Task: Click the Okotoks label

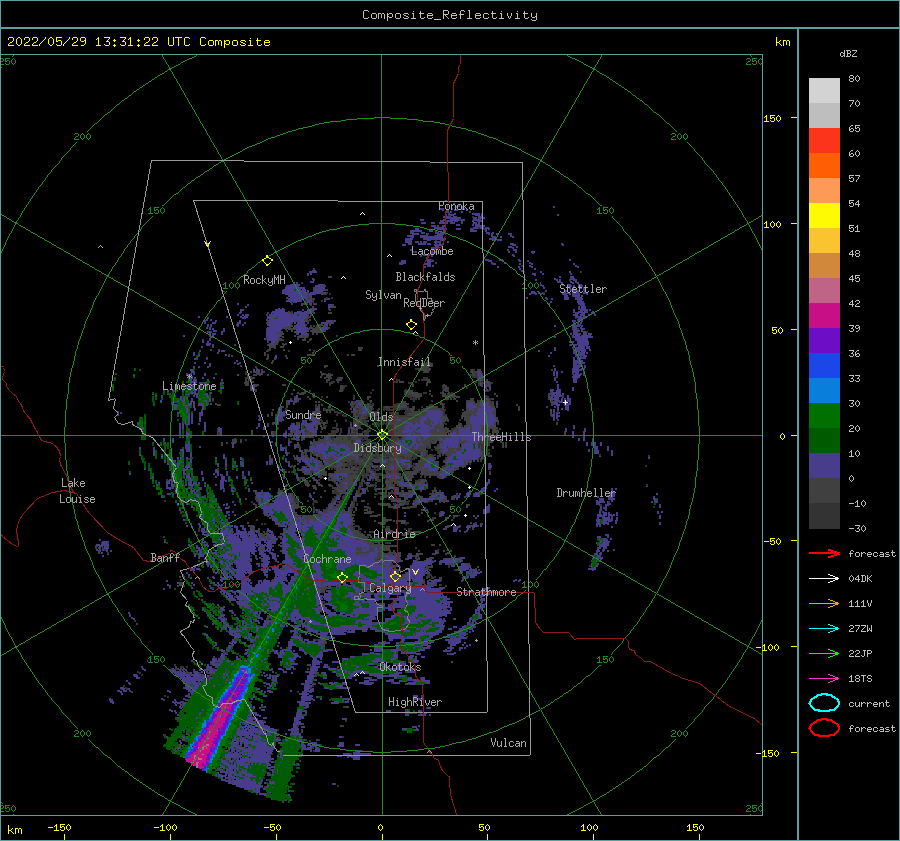Action: point(400,667)
